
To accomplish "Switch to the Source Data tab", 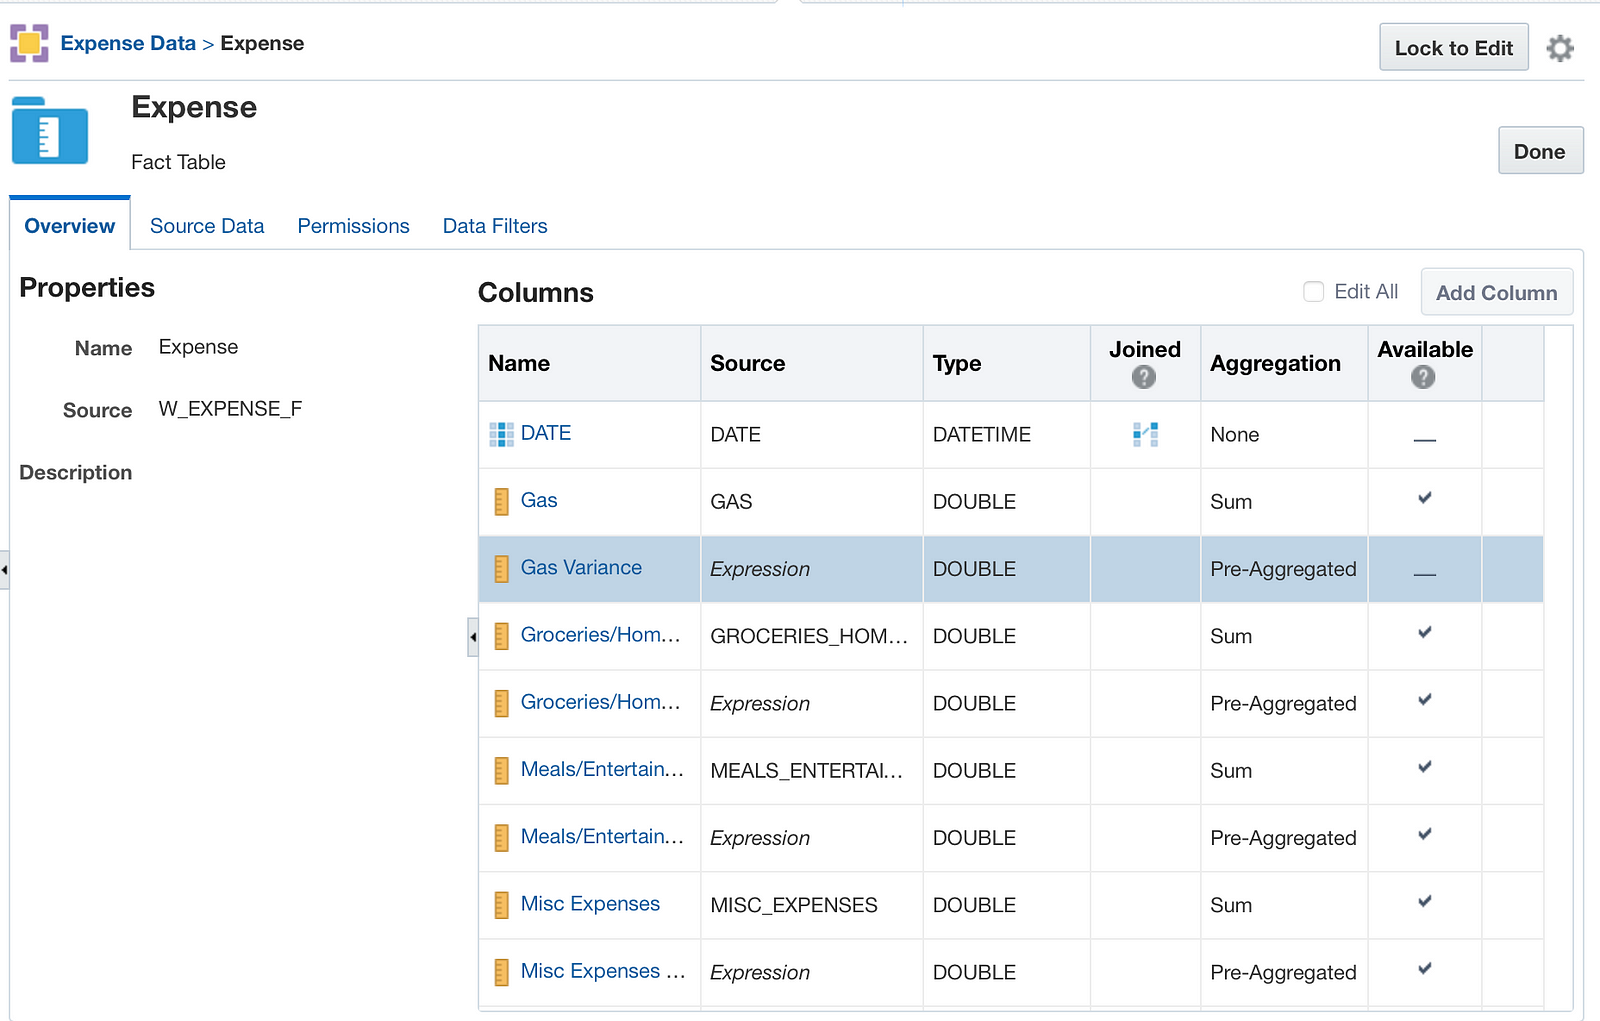I will [x=207, y=226].
